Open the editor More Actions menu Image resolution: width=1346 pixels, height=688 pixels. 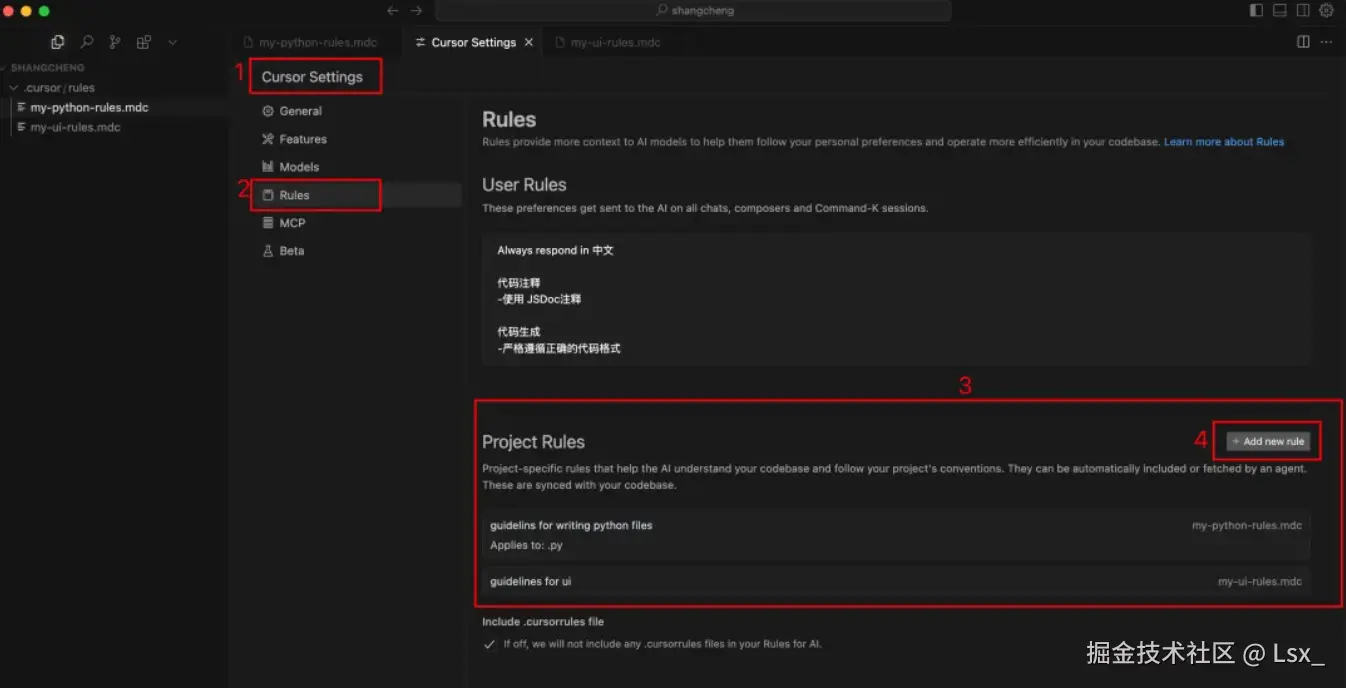(1327, 42)
